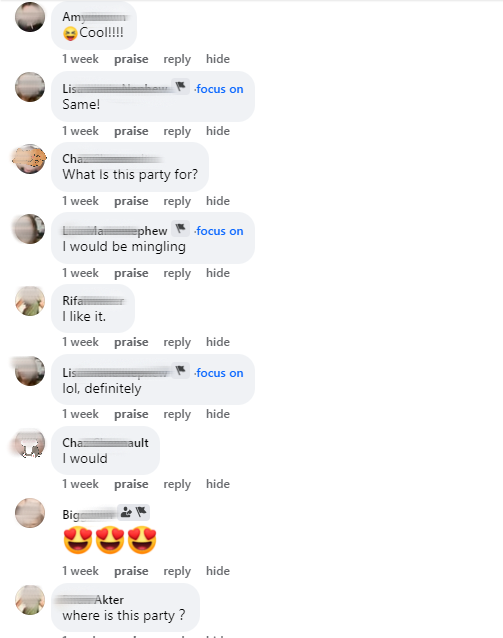The width and height of the screenshot is (503, 638).
Task: Reply to 'What is this party for?' comment
Action: point(177,201)
